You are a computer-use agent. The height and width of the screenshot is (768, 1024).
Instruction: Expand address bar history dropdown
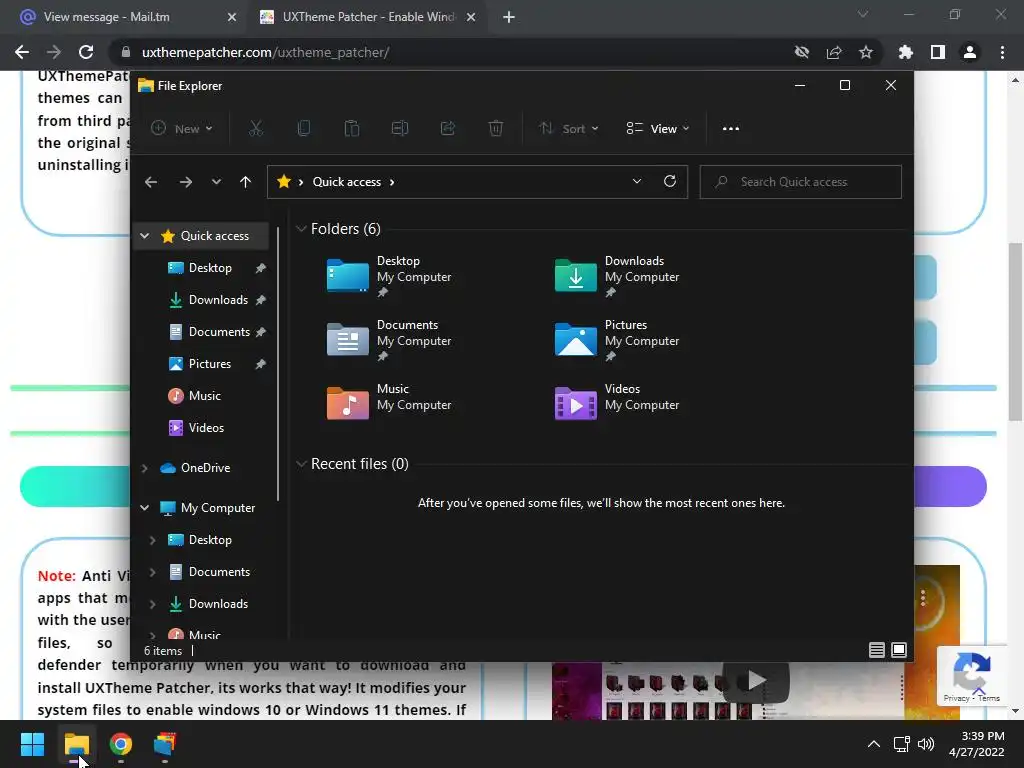637,182
